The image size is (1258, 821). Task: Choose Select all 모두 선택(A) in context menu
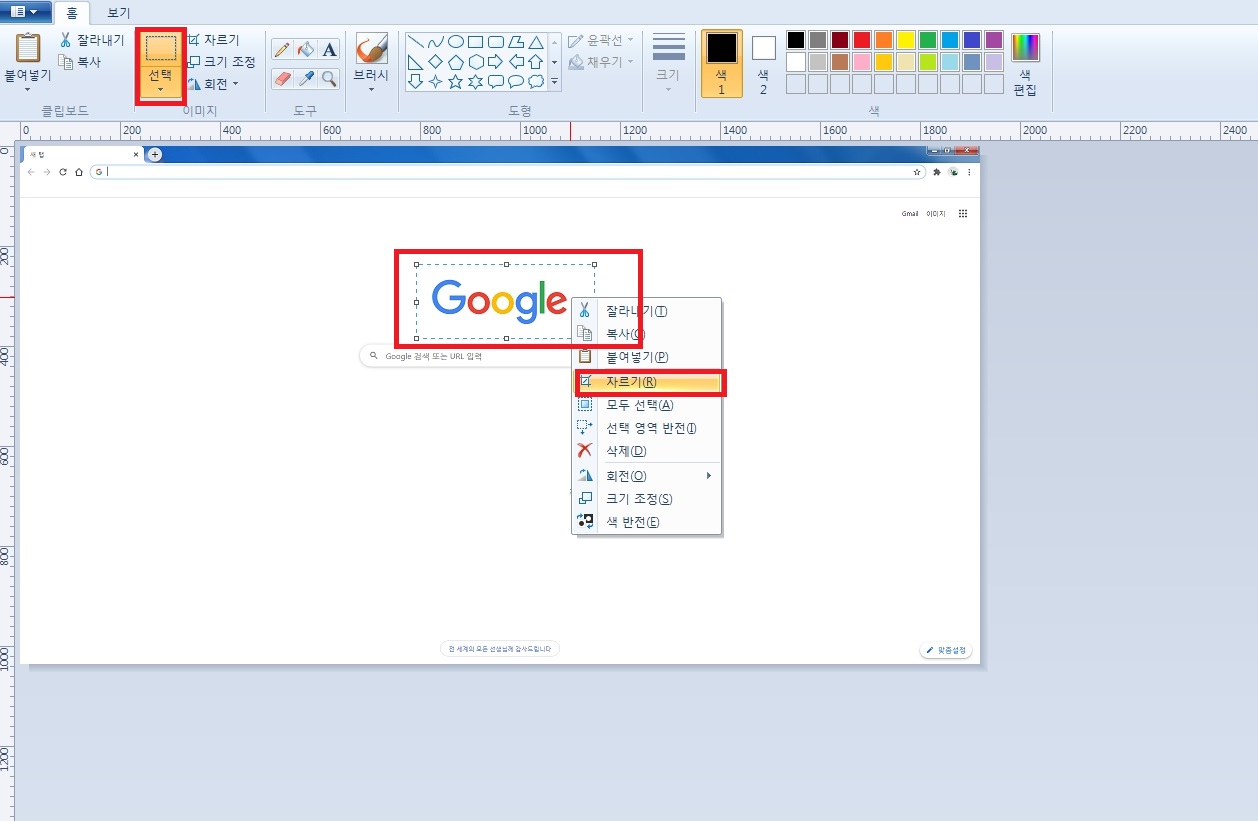pos(647,405)
